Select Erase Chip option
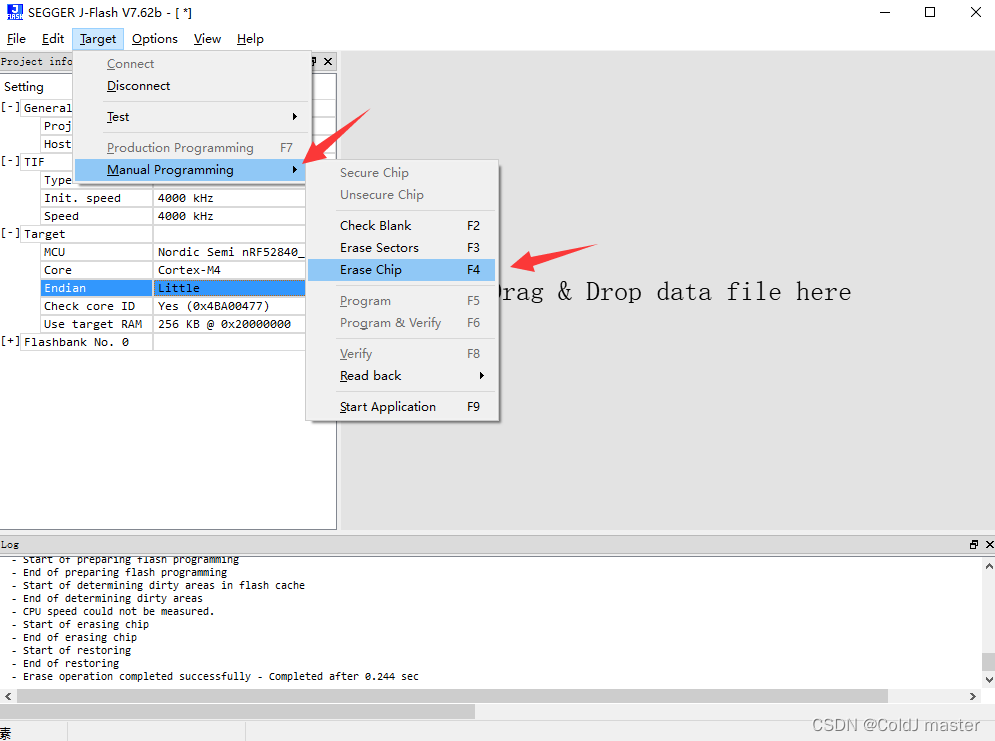Screen dimensions: 995x741 pos(402,270)
